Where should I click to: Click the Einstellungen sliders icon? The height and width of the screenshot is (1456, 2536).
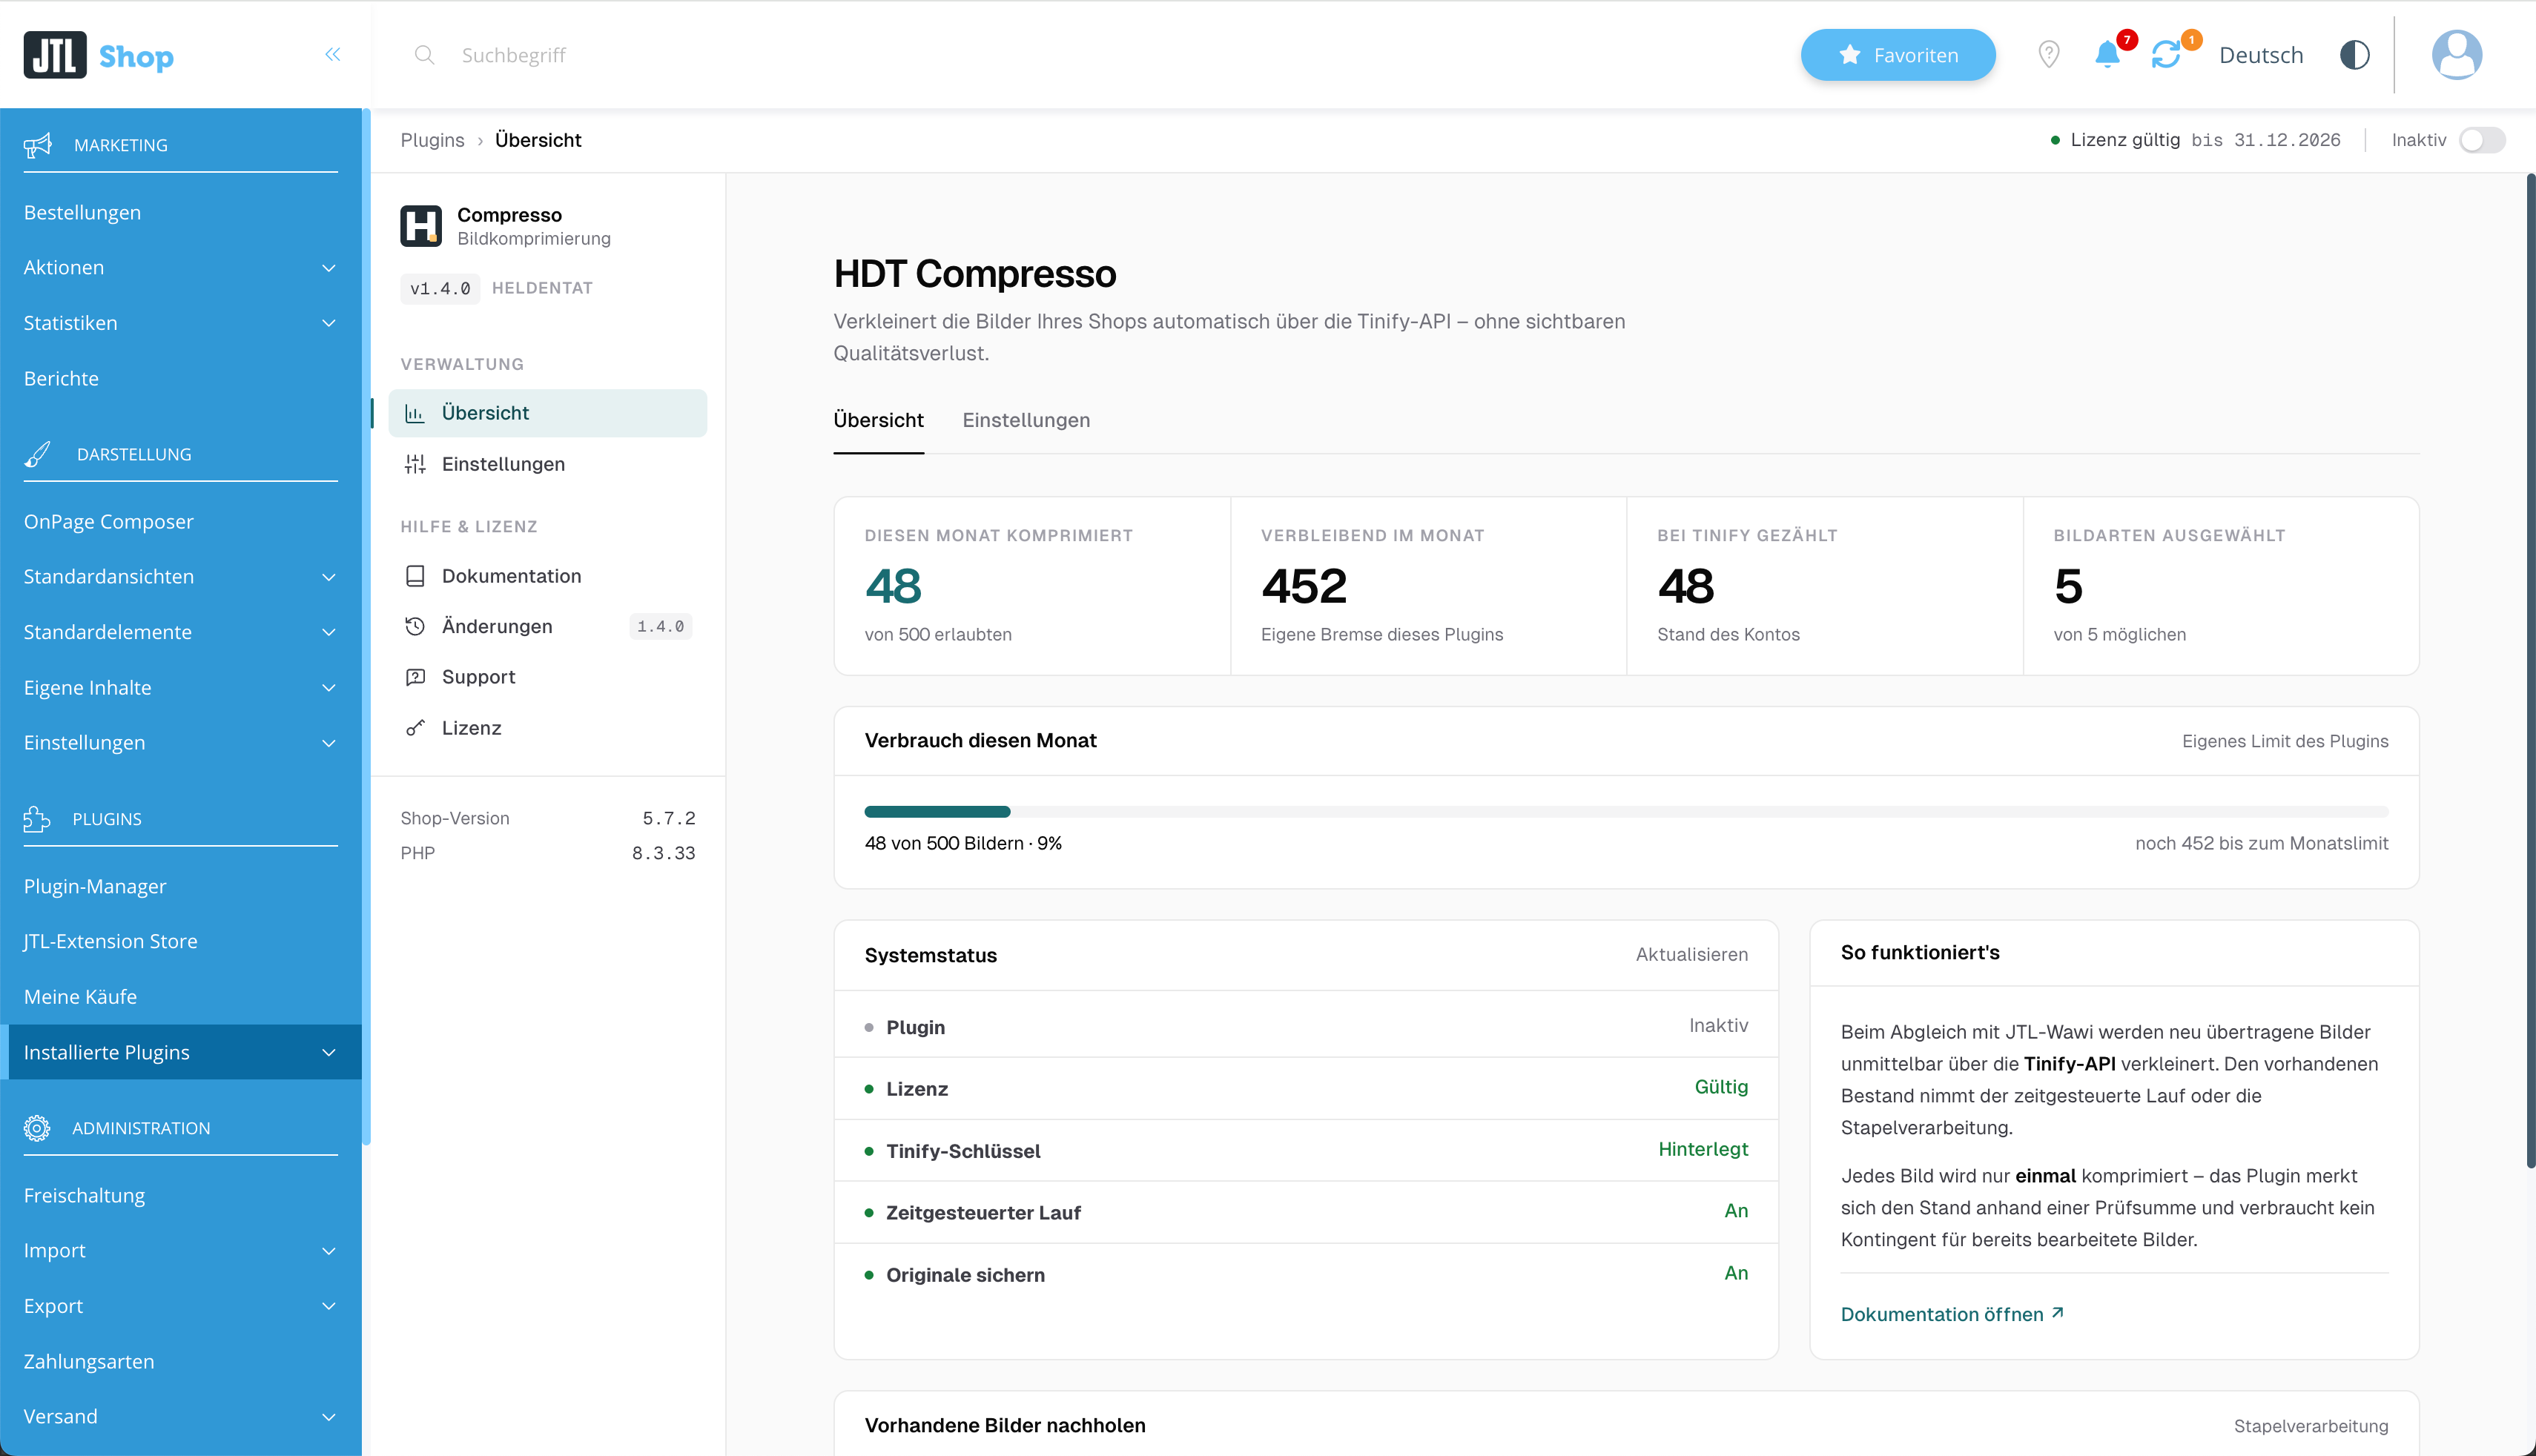tap(415, 464)
